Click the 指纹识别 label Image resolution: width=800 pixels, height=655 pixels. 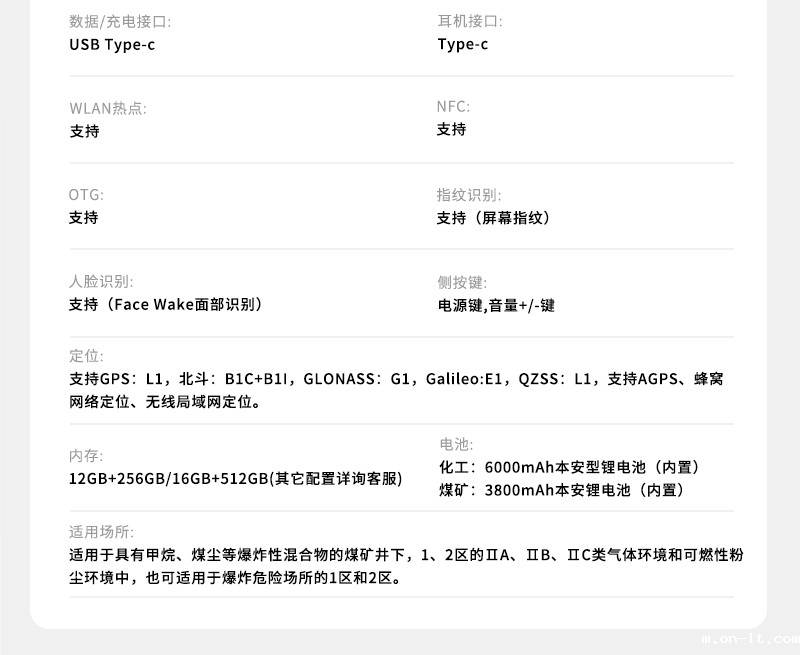click(469, 195)
